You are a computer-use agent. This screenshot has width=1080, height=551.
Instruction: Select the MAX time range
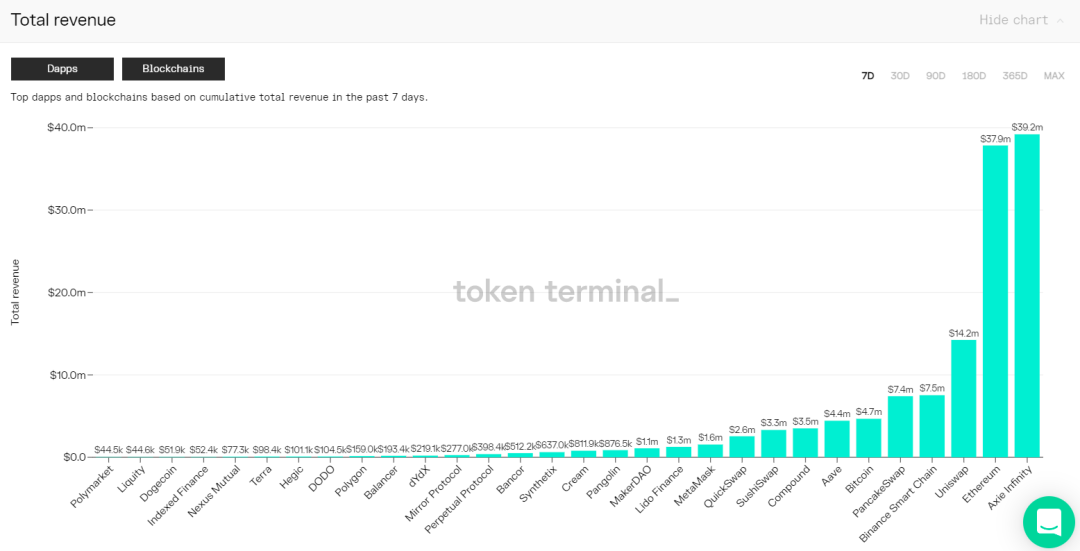point(1054,76)
